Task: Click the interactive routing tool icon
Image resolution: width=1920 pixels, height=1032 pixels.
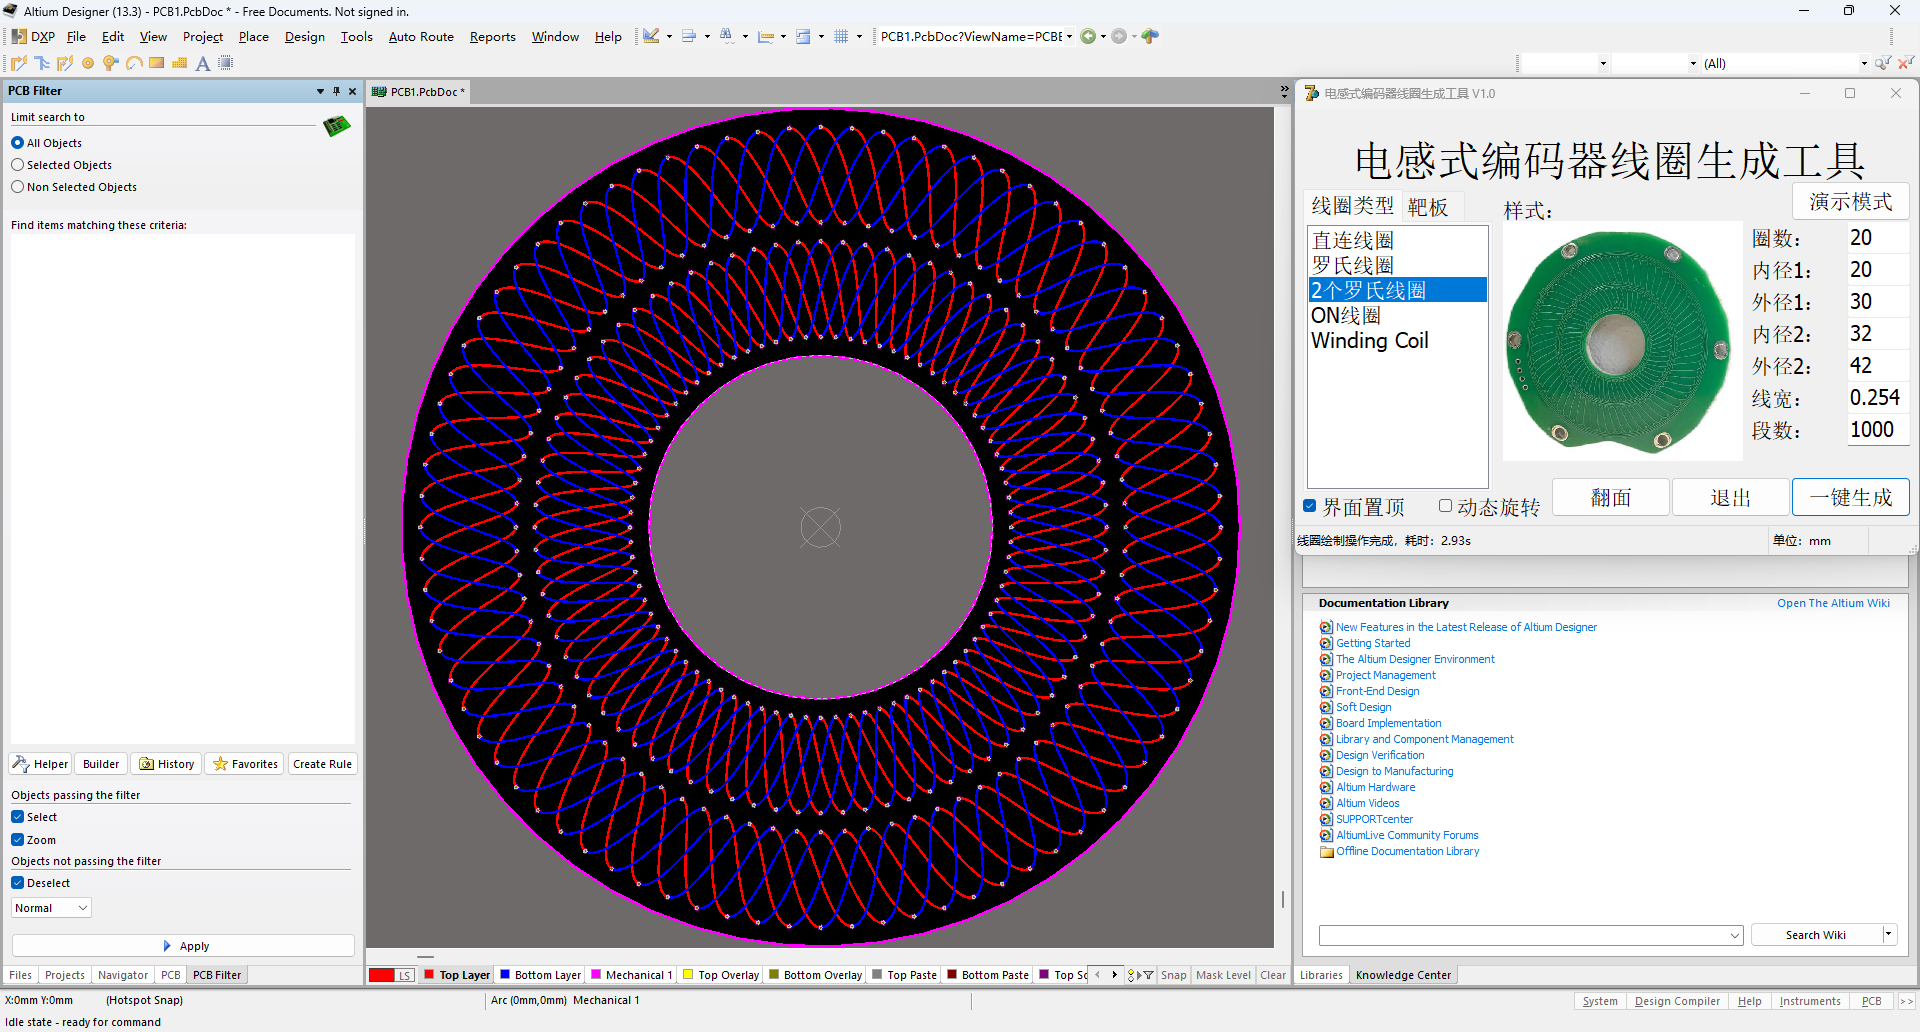Action: pyautogui.click(x=18, y=63)
